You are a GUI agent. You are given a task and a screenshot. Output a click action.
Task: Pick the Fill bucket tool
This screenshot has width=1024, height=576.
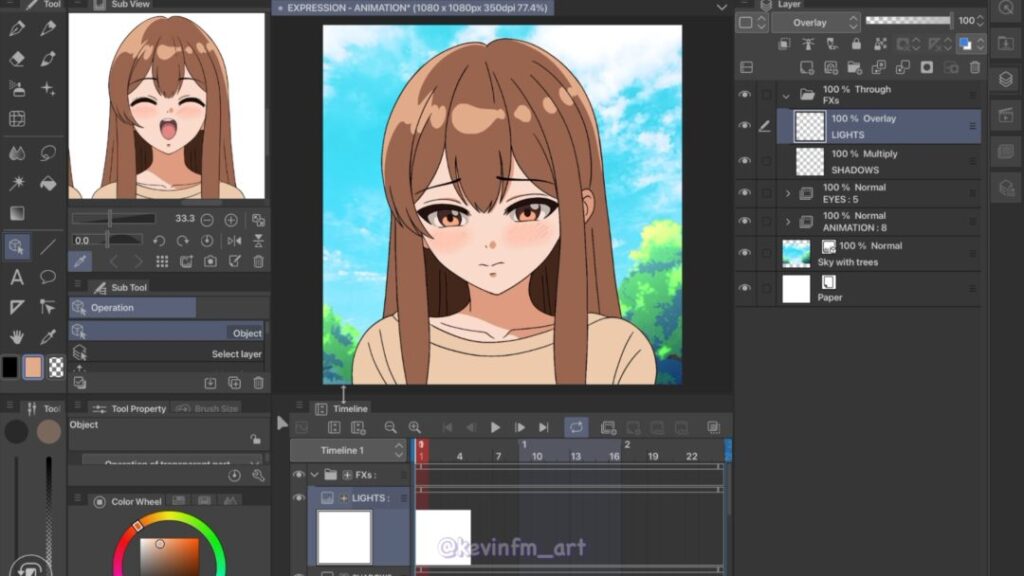click(47, 183)
